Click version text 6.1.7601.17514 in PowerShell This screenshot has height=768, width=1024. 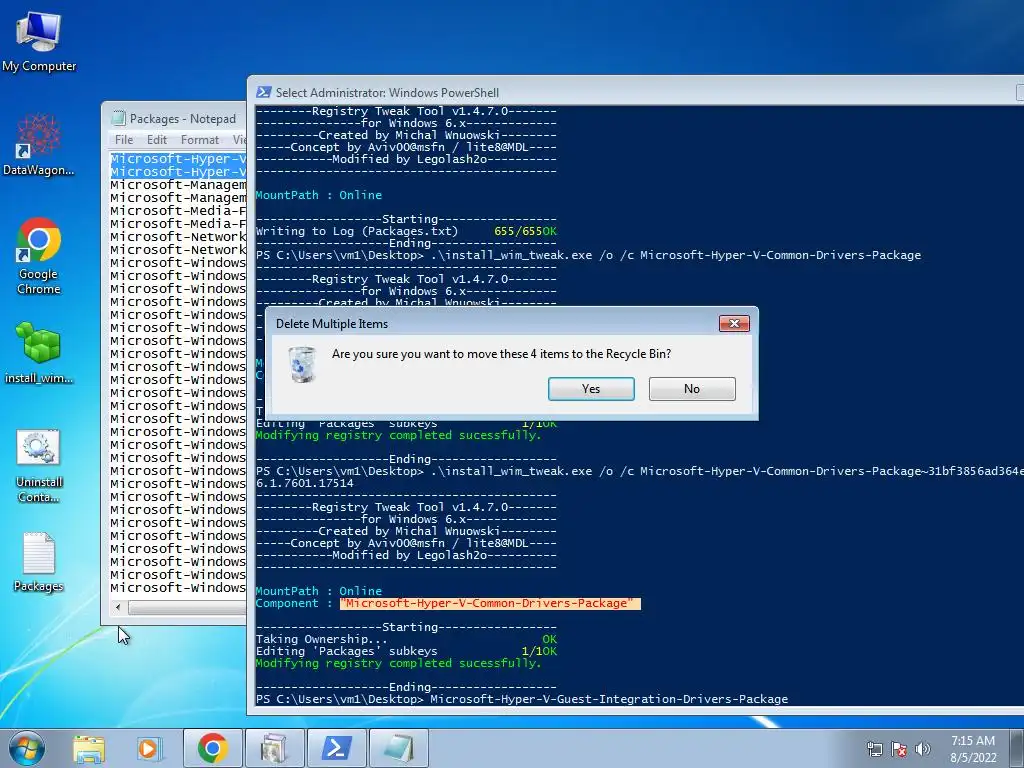point(305,483)
